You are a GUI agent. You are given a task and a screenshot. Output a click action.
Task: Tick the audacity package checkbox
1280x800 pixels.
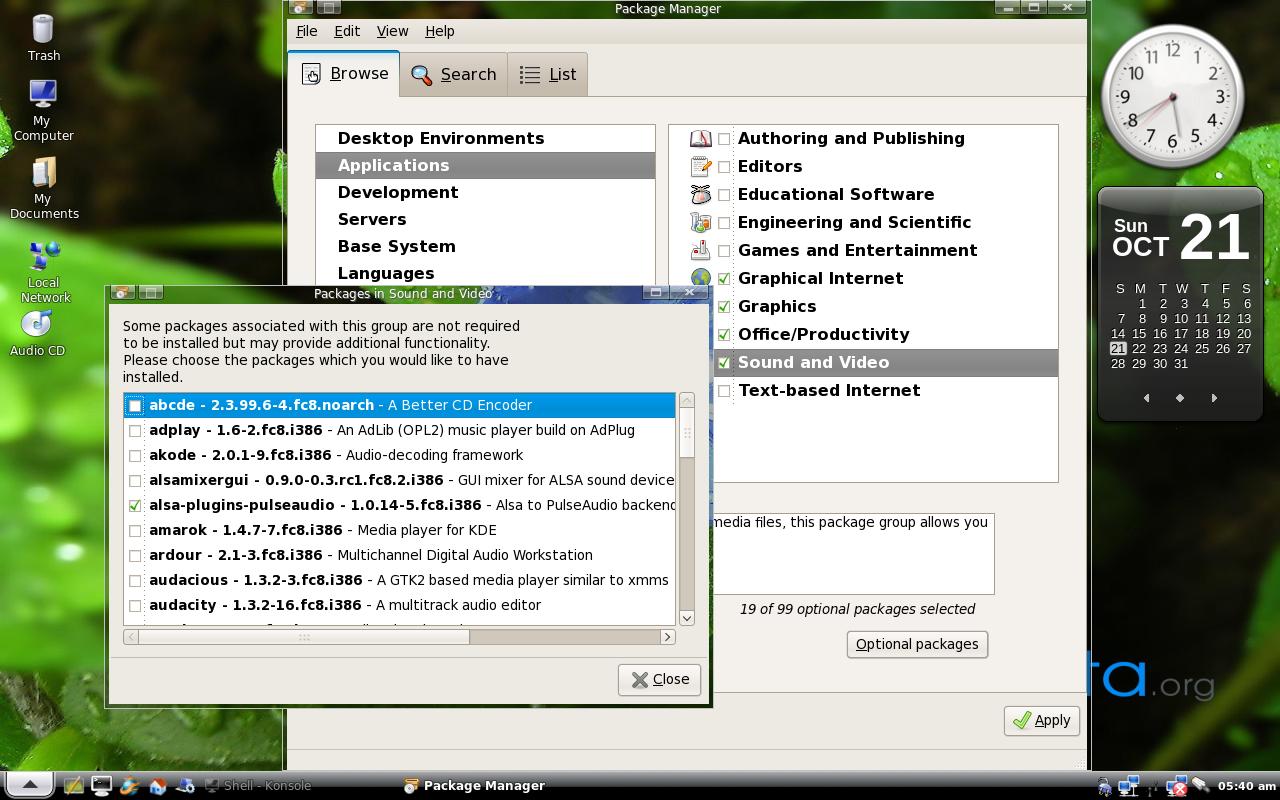pyautogui.click(x=135, y=605)
